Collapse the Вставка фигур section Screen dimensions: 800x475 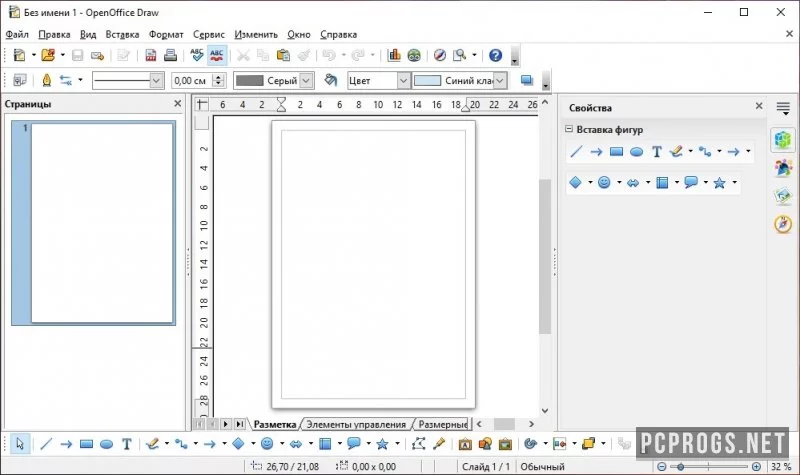coord(569,129)
